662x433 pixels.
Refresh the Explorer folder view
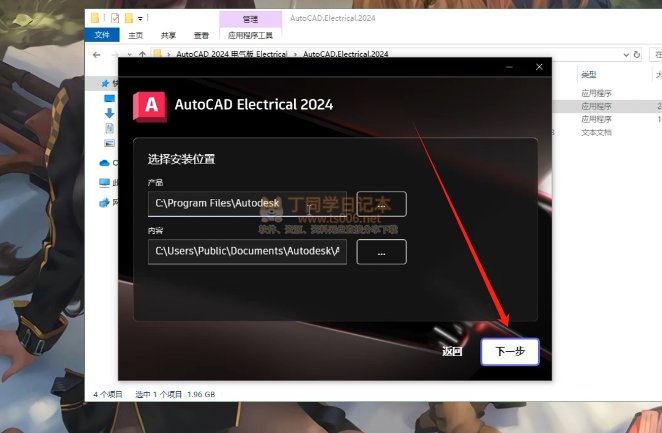637,55
